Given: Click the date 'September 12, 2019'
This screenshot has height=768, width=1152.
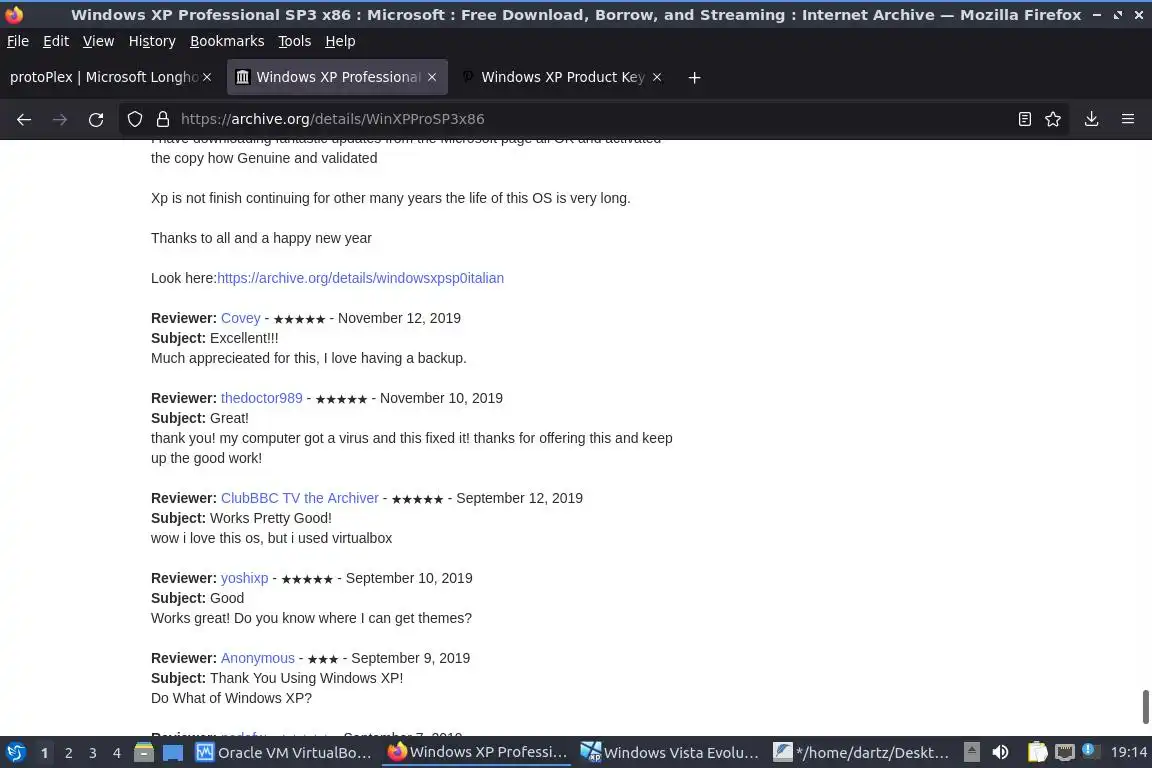Looking at the screenshot, I should click(x=519, y=498).
